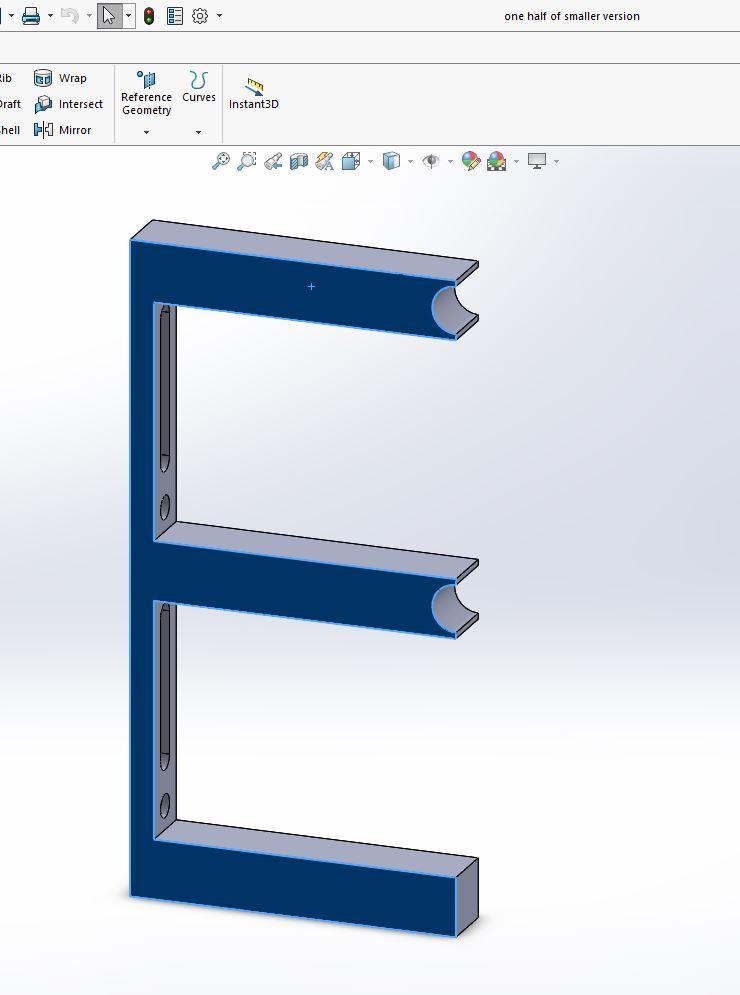Open View Orientation dropdown arrow
Viewport: 740px width, 995px height.
tap(371, 162)
